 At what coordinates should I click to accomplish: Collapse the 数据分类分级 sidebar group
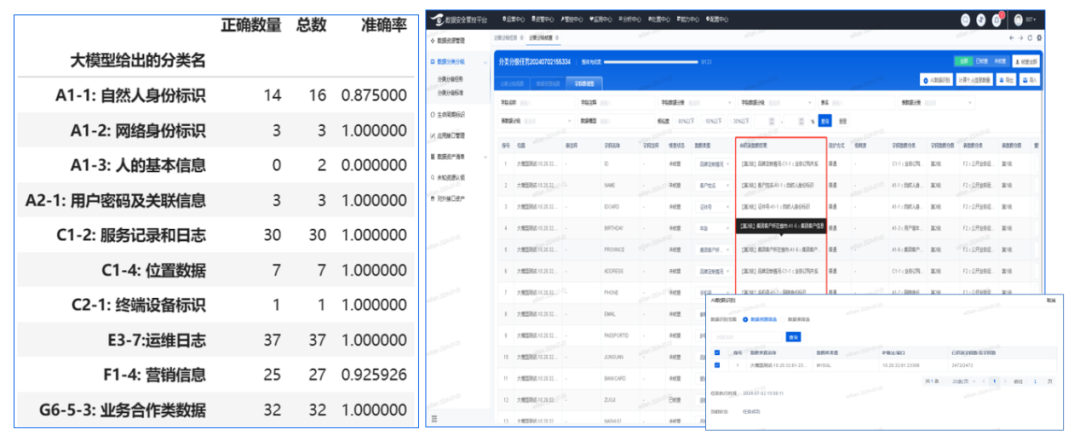(x=486, y=62)
